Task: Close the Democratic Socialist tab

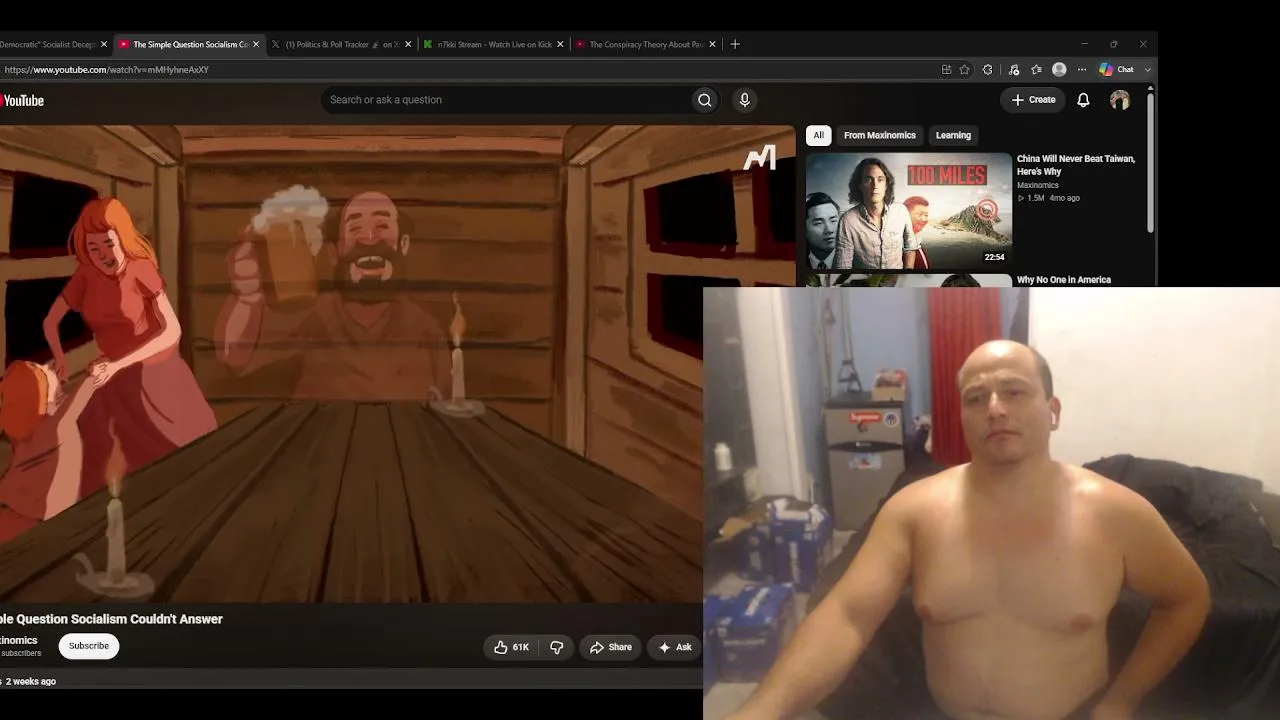Action: (x=104, y=44)
